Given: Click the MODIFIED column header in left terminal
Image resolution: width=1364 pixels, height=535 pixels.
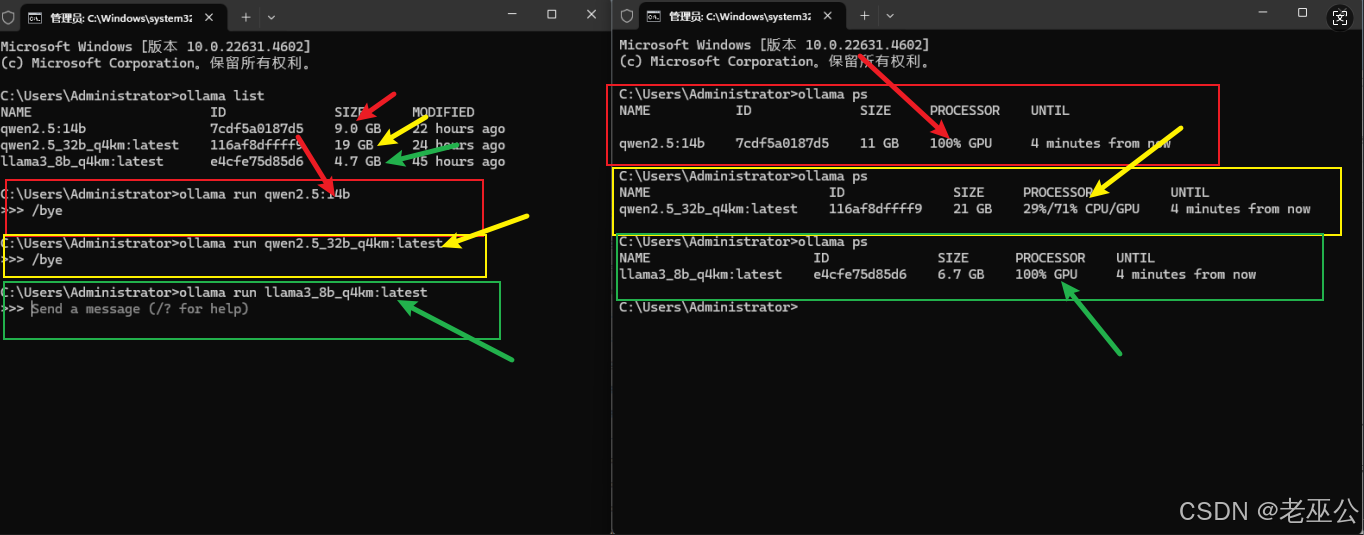Looking at the screenshot, I should tap(443, 112).
